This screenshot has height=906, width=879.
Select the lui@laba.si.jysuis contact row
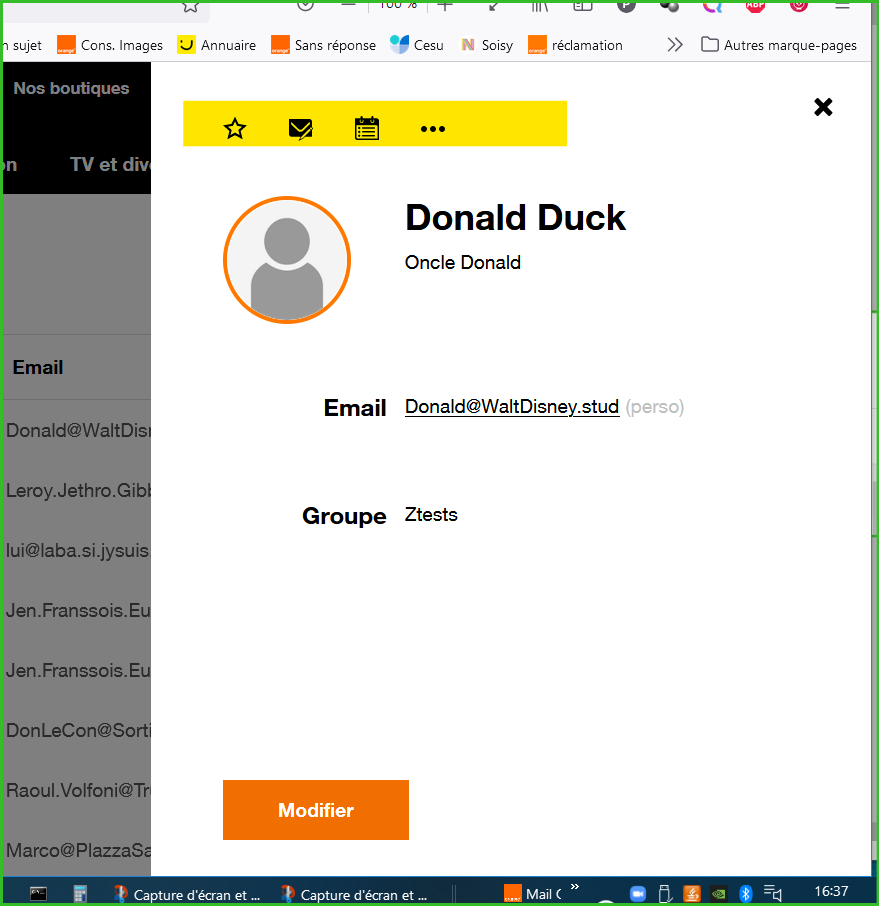point(77,551)
